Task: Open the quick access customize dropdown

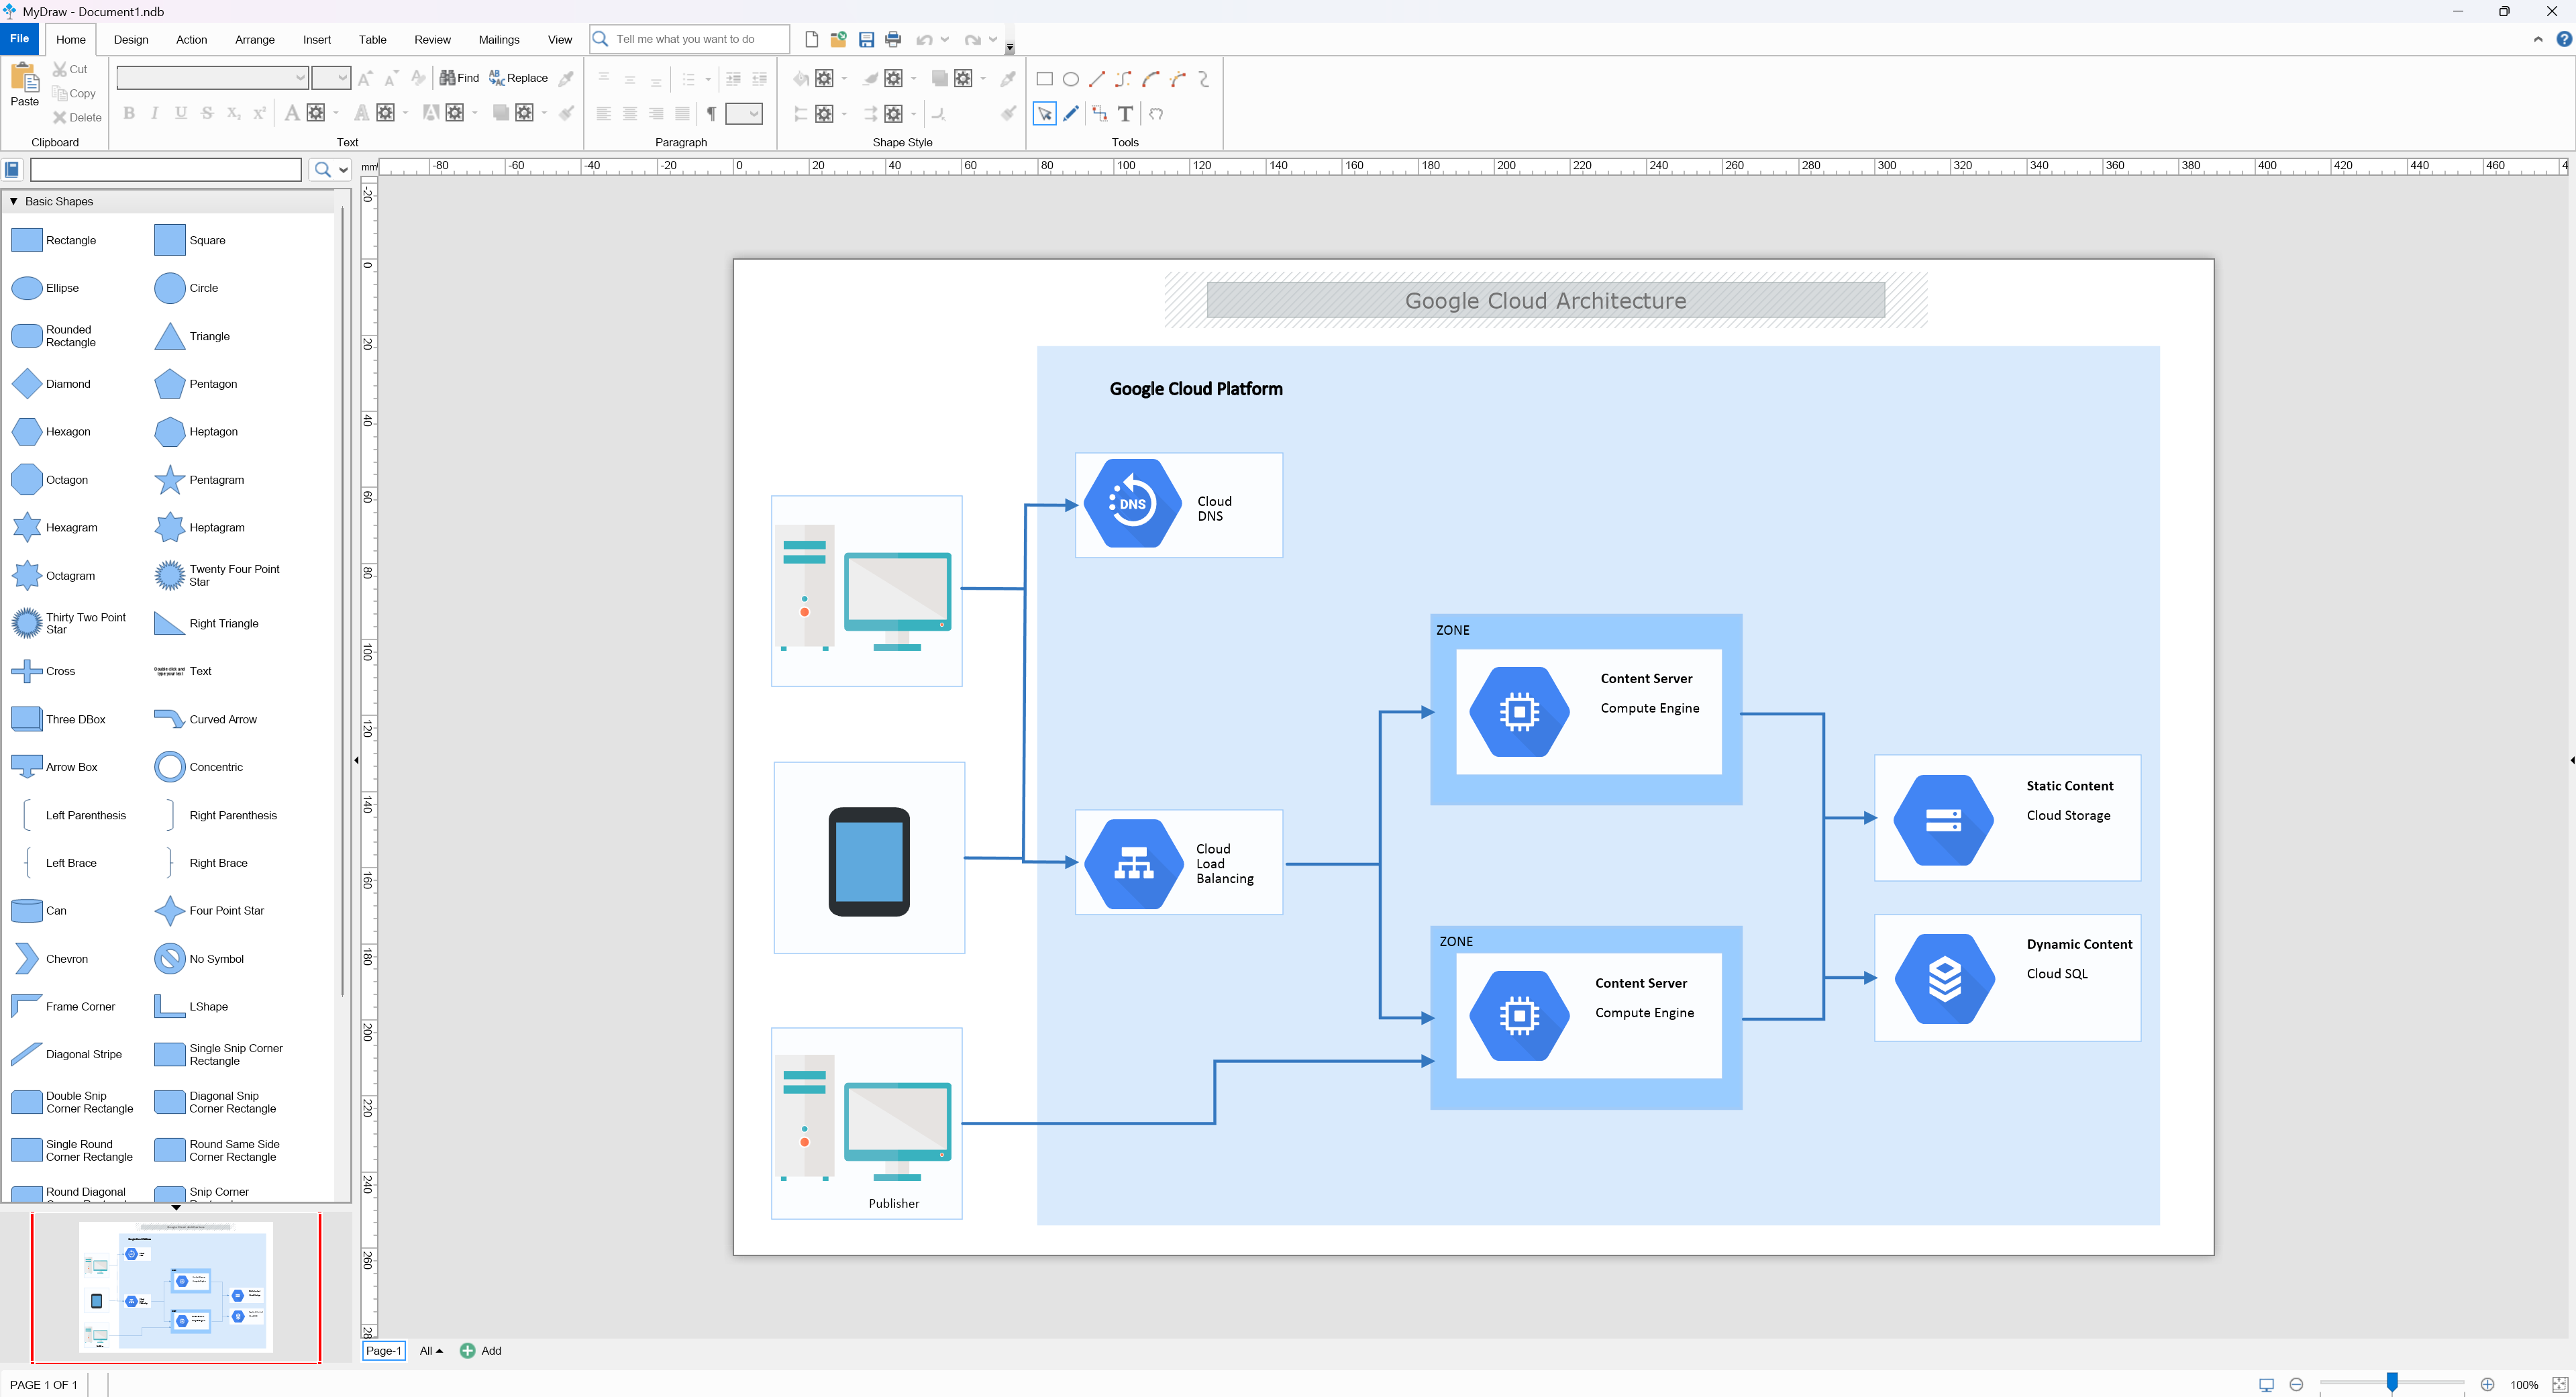Action: (x=1010, y=47)
